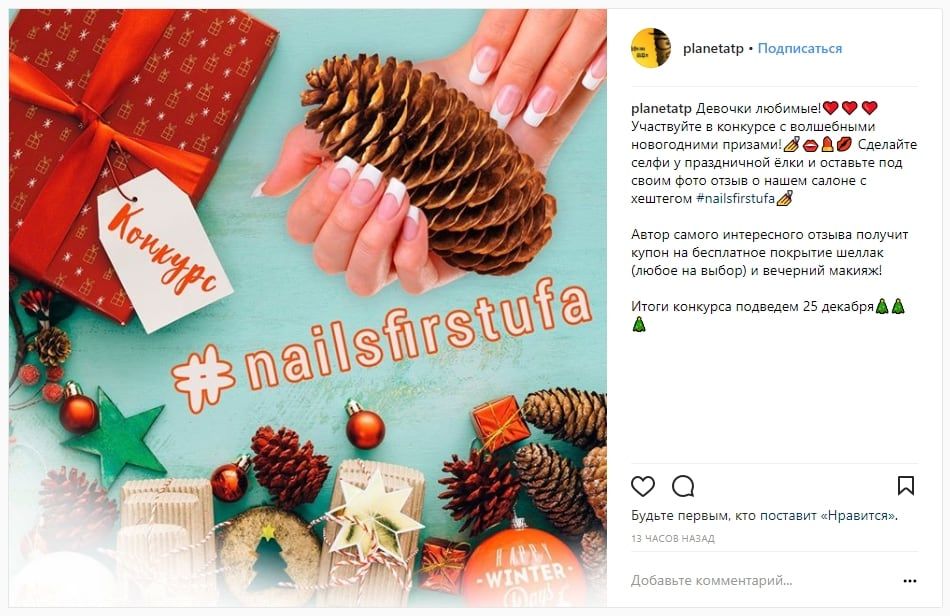Open comments via the speech bubble icon
This screenshot has width=950, height=616.
tap(683, 486)
